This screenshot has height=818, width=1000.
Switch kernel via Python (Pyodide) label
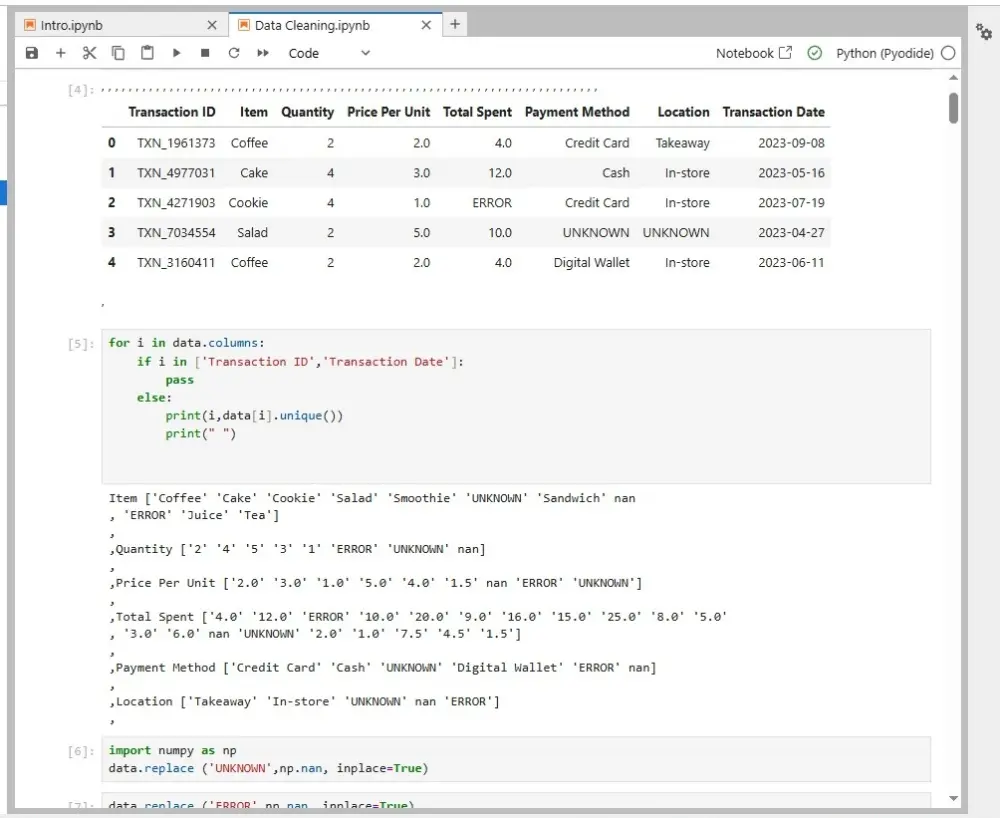coord(885,53)
